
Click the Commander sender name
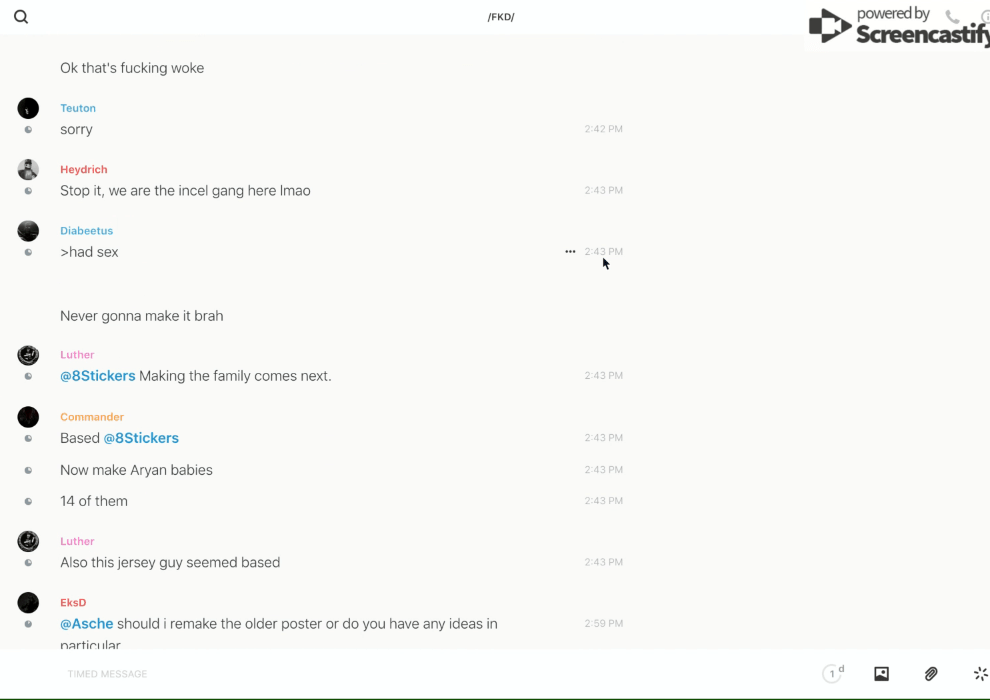[x=92, y=417]
